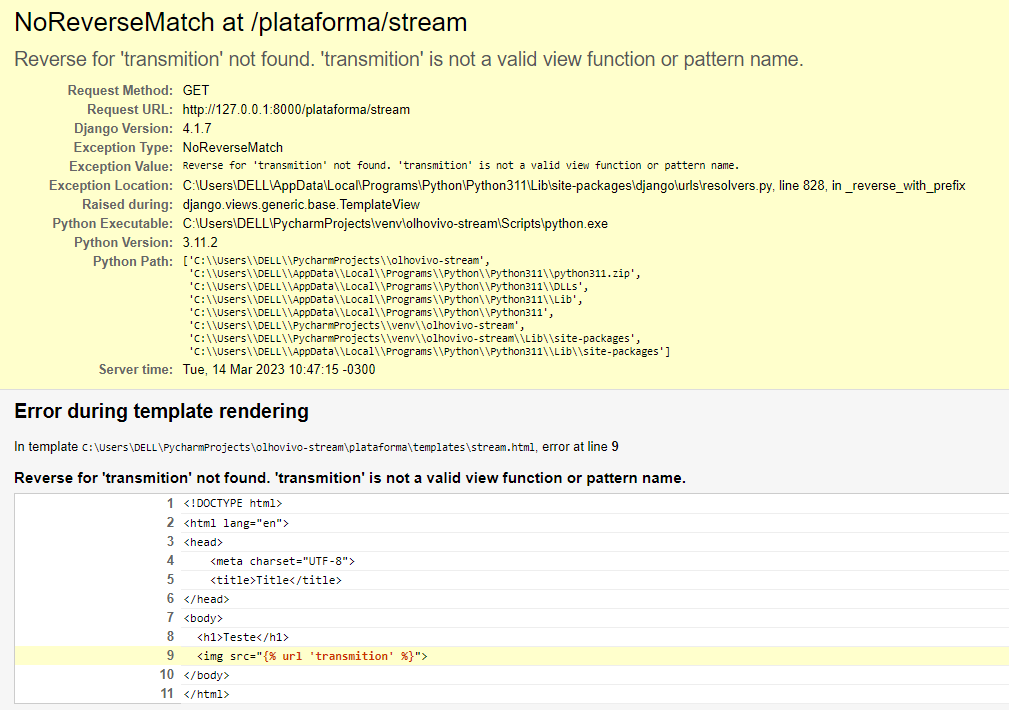Open the Request URL link http://127.0.0.1:8000/plataforma/stream

pyautogui.click(x=295, y=109)
